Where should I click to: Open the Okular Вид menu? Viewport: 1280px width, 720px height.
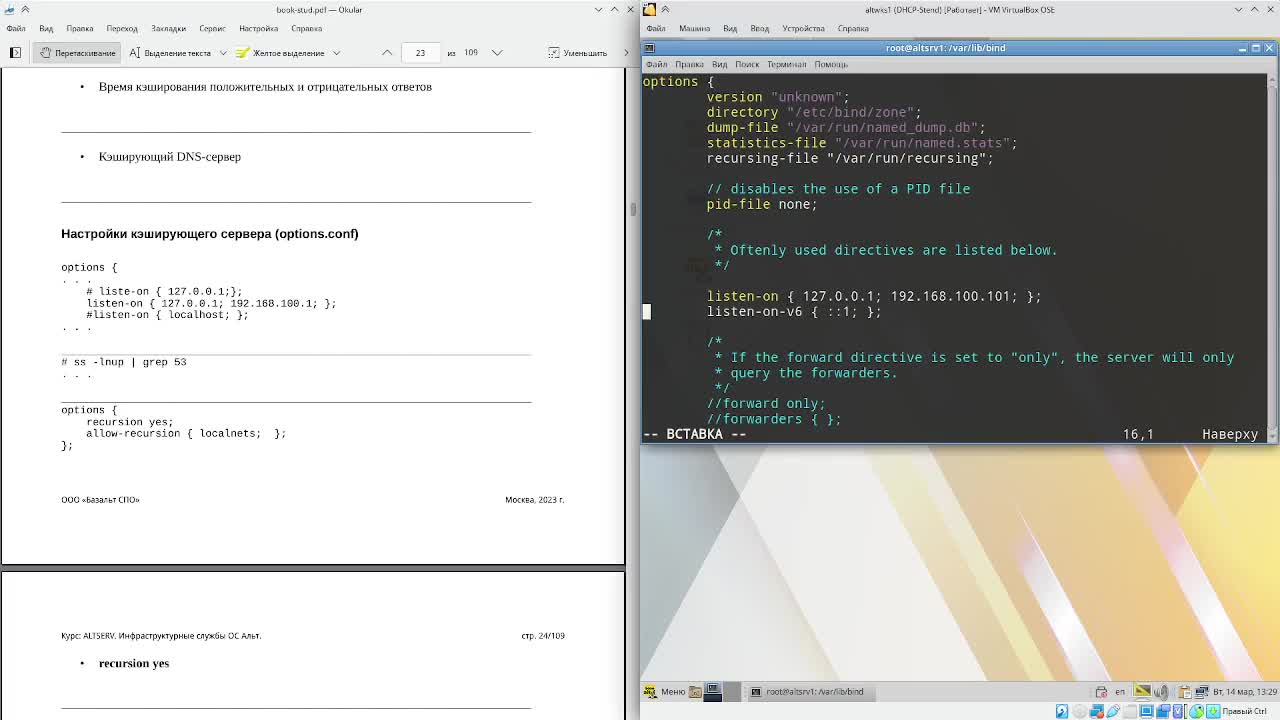click(46, 28)
